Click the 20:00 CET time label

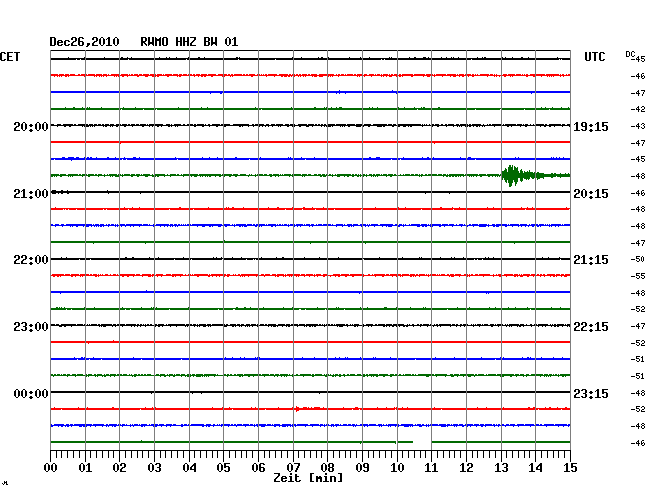tap(31, 127)
